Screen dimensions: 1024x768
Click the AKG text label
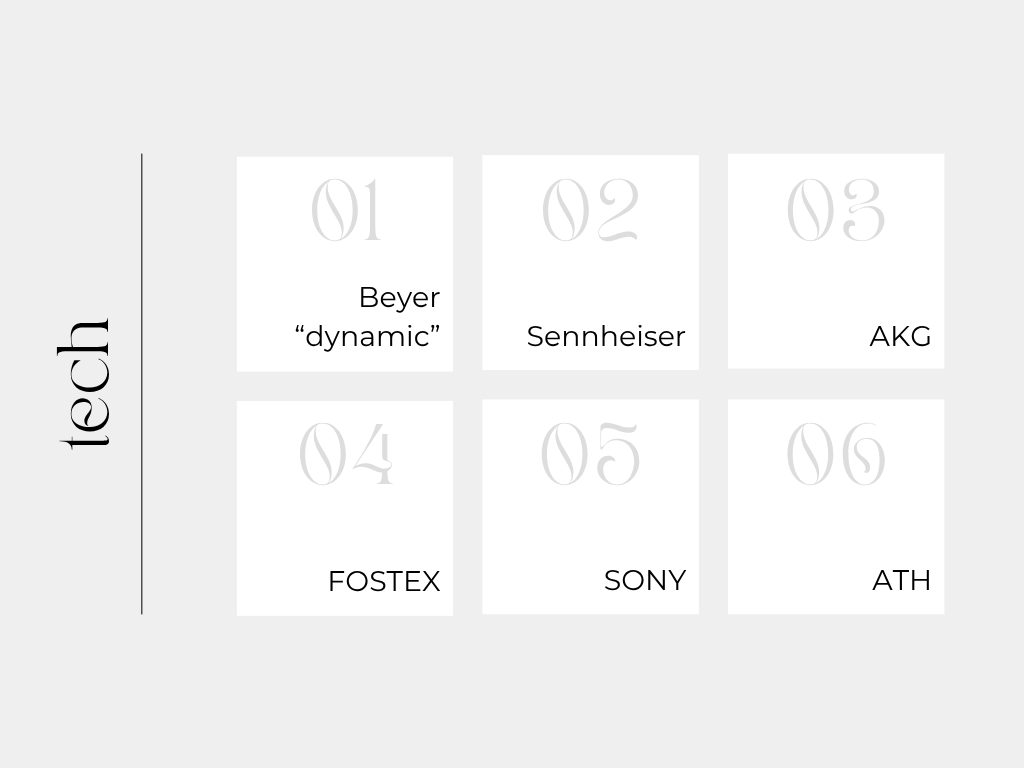[x=900, y=336]
